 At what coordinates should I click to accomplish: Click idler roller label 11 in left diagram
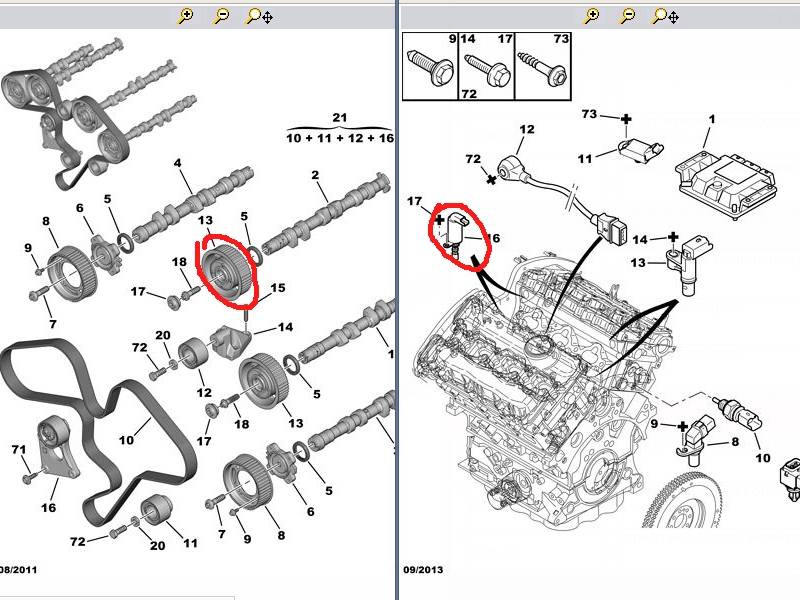pyautogui.click(x=191, y=543)
